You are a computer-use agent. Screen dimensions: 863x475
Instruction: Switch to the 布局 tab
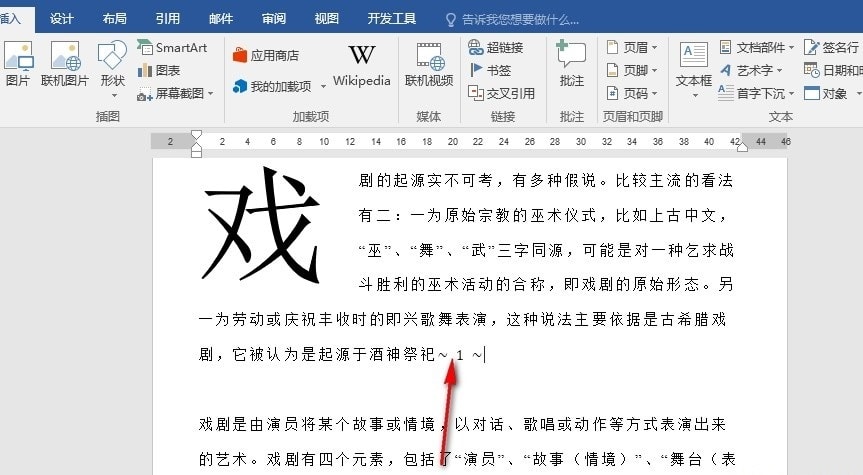(x=114, y=19)
